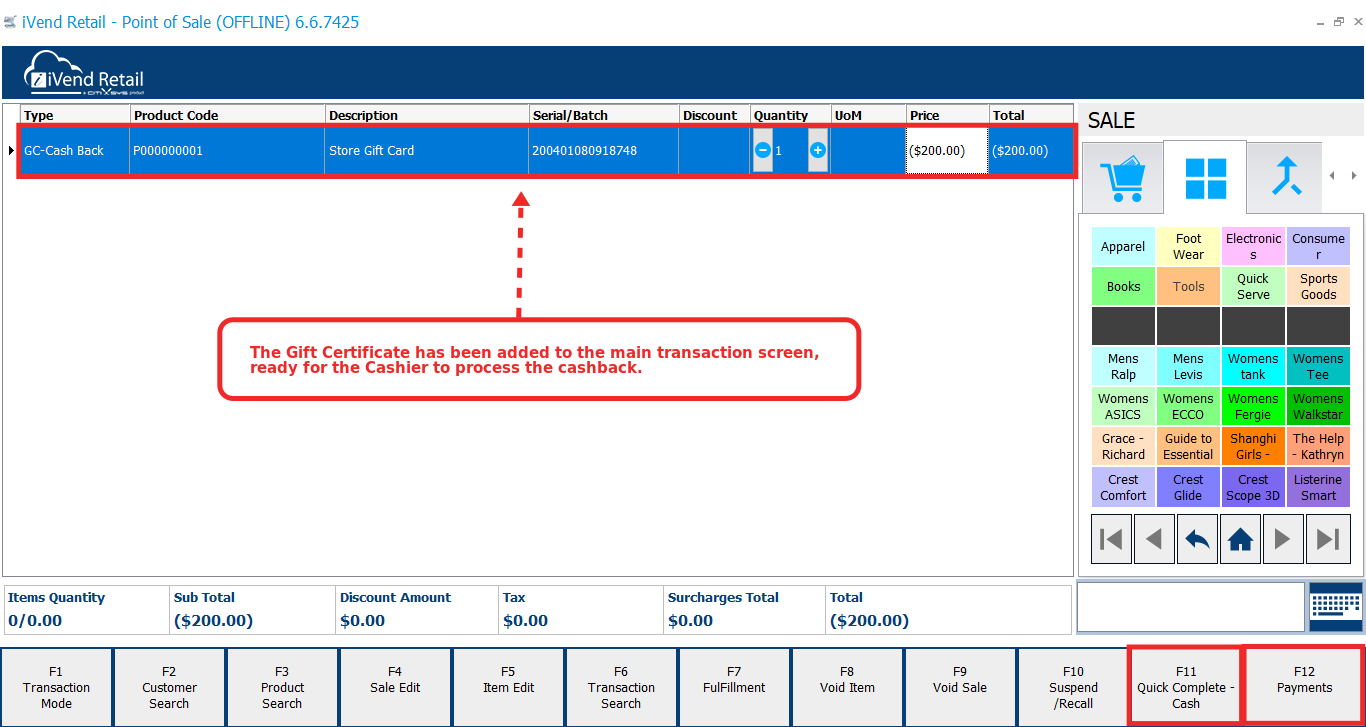
Task: Choose the Consumer category tile
Action: [1318, 246]
